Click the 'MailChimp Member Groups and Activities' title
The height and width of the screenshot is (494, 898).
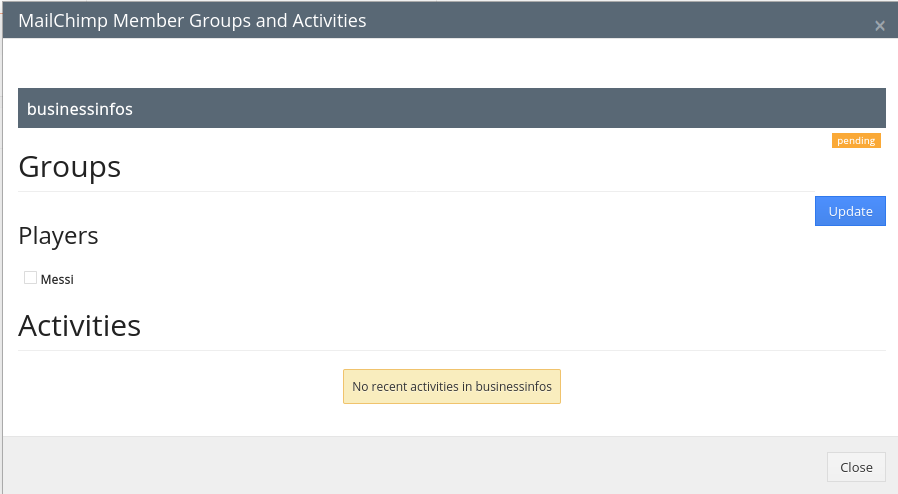pyautogui.click(x=192, y=21)
